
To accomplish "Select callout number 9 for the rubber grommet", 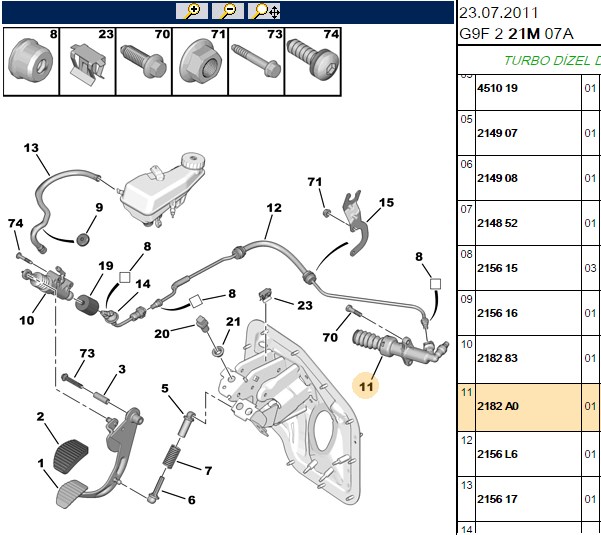I will point(99,207).
